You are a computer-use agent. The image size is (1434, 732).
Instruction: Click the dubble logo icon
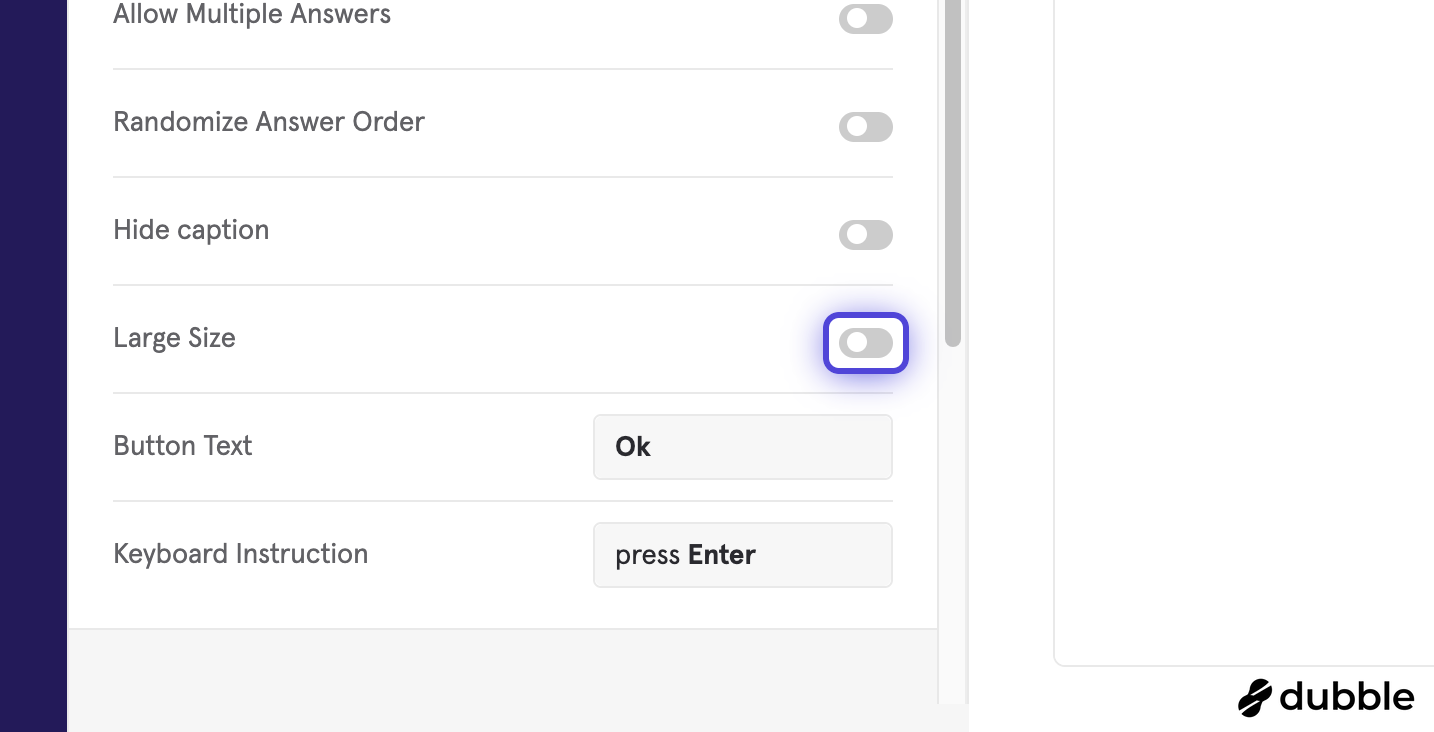coord(1255,698)
